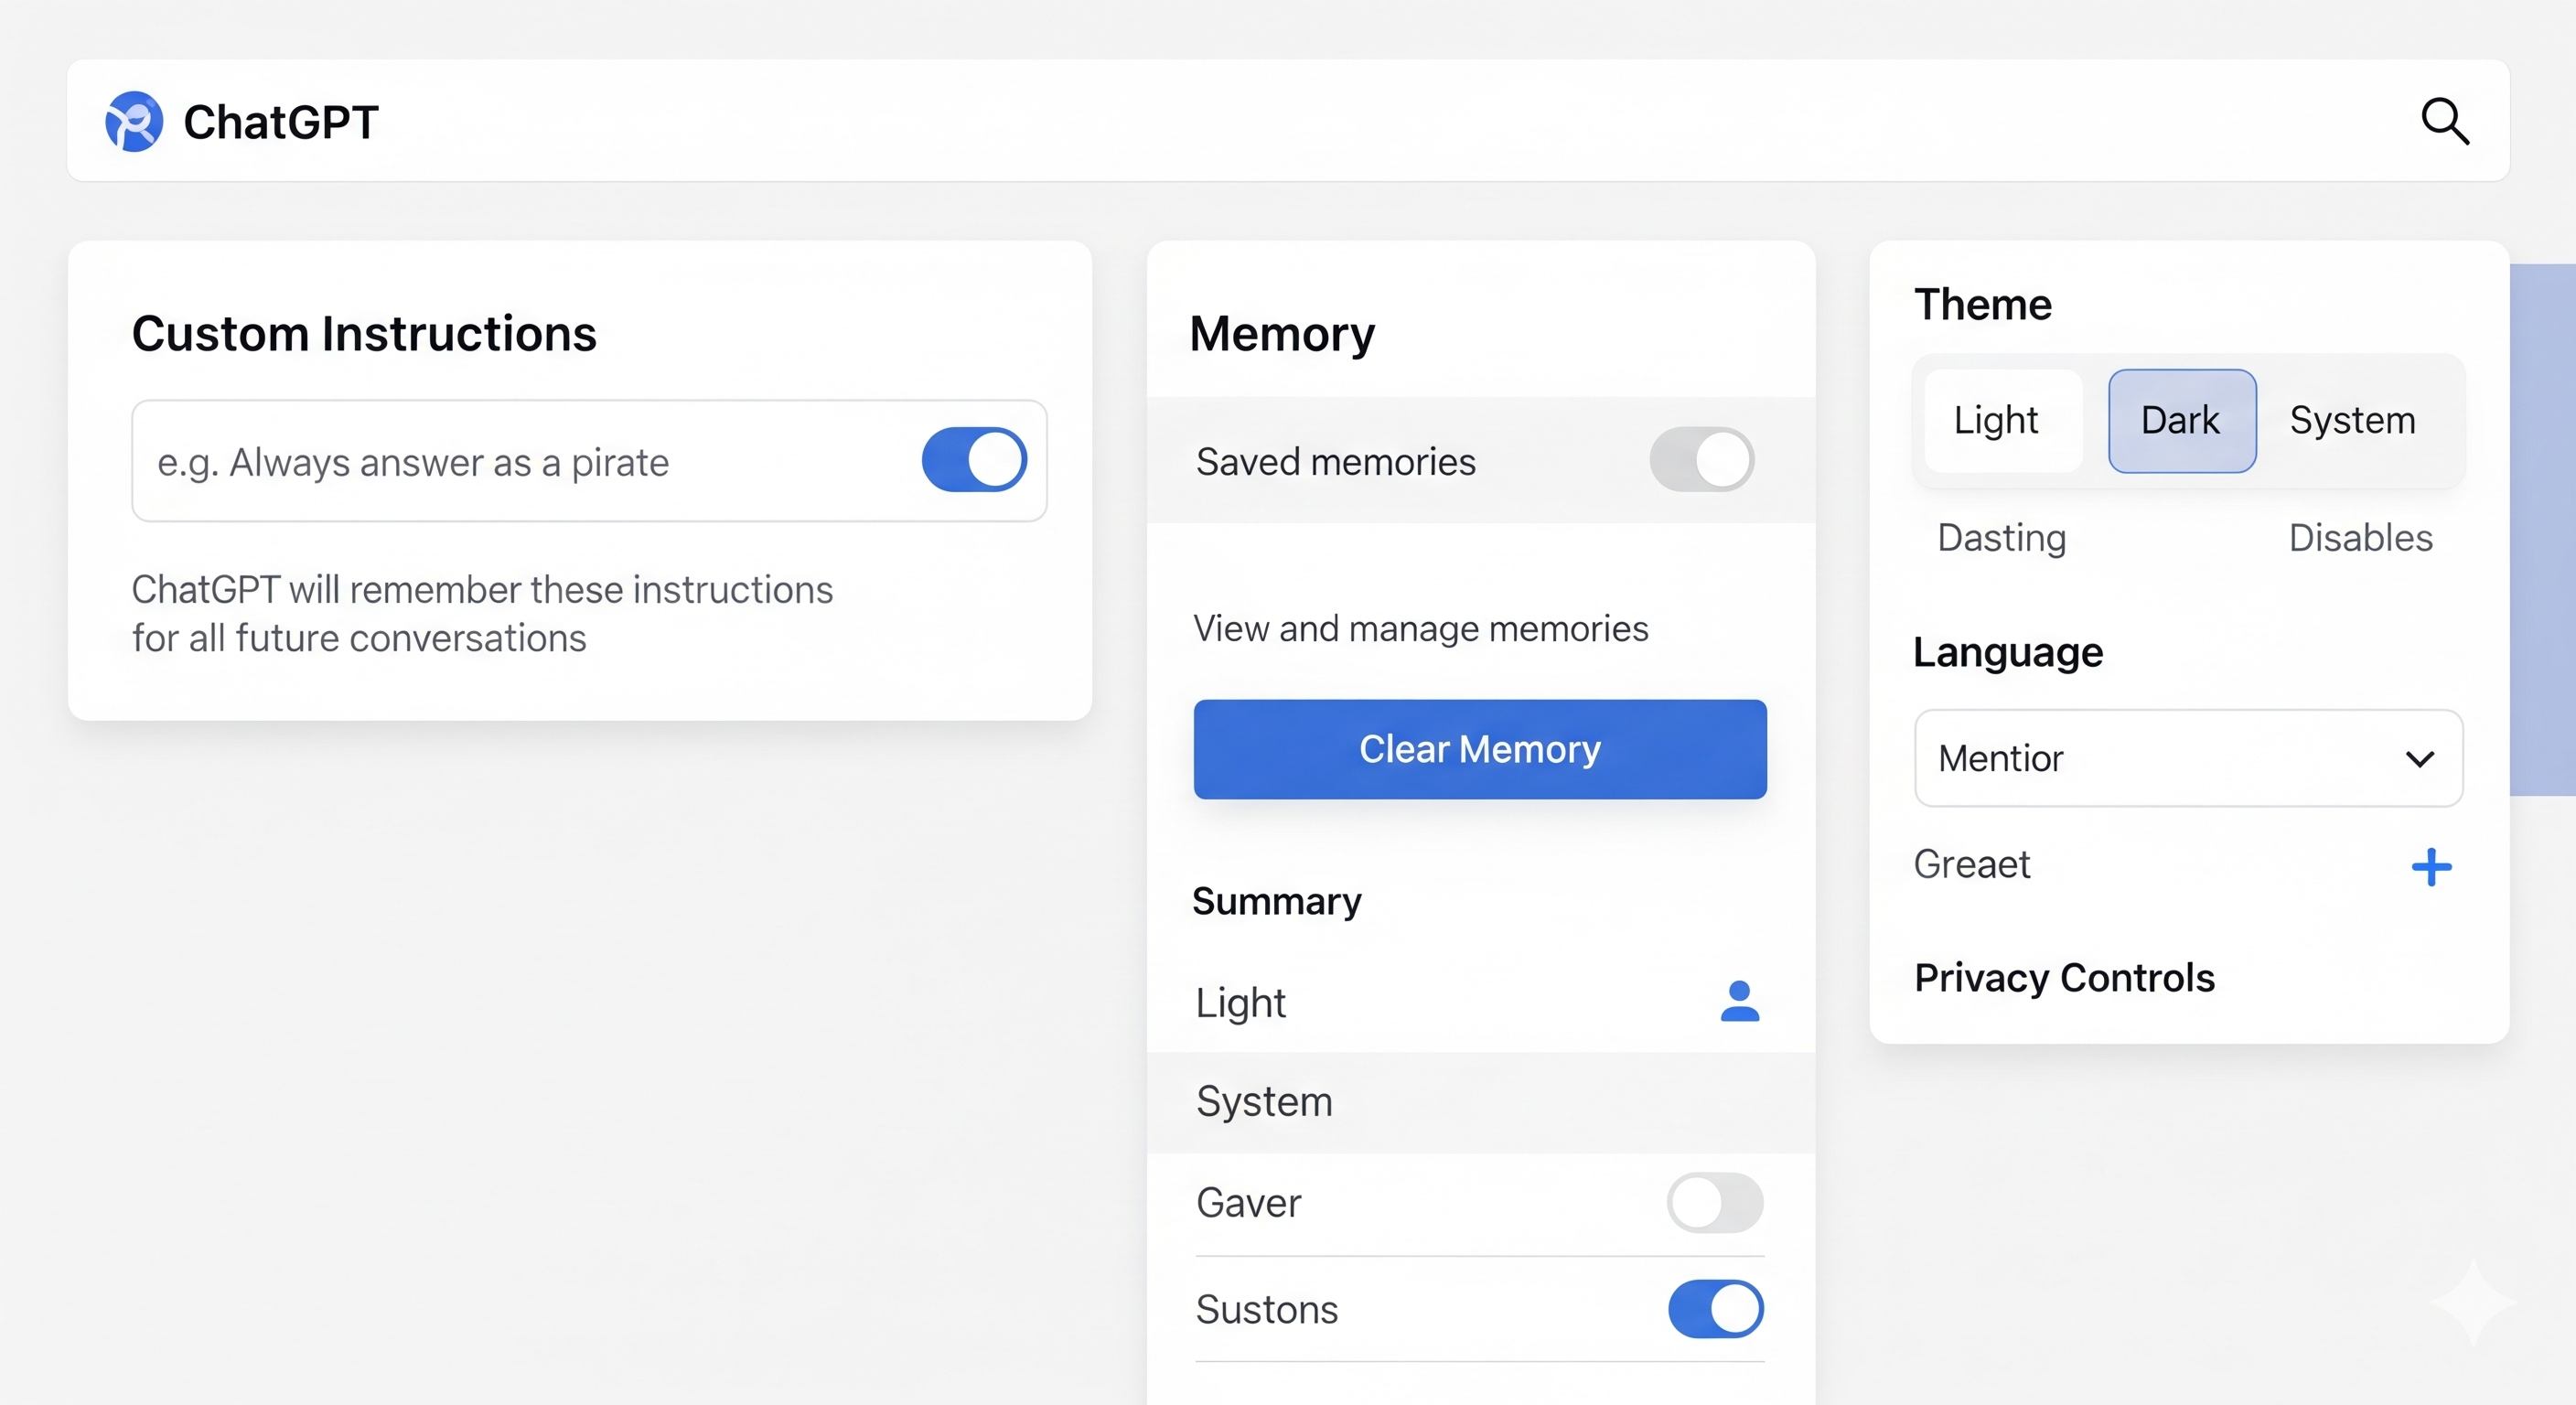The width and height of the screenshot is (2576, 1405).
Task: Open View and manage memories
Action: pos(1420,629)
